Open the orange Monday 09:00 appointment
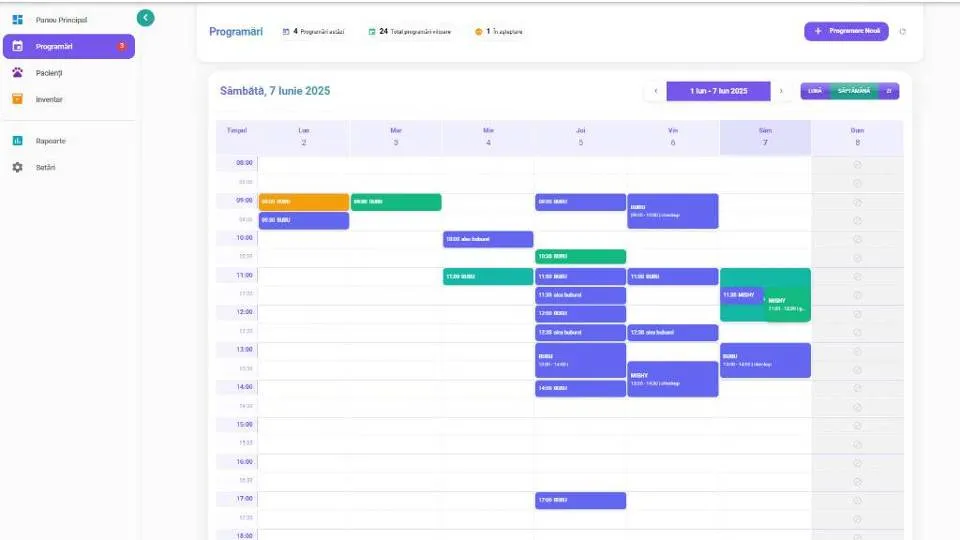 click(x=304, y=201)
